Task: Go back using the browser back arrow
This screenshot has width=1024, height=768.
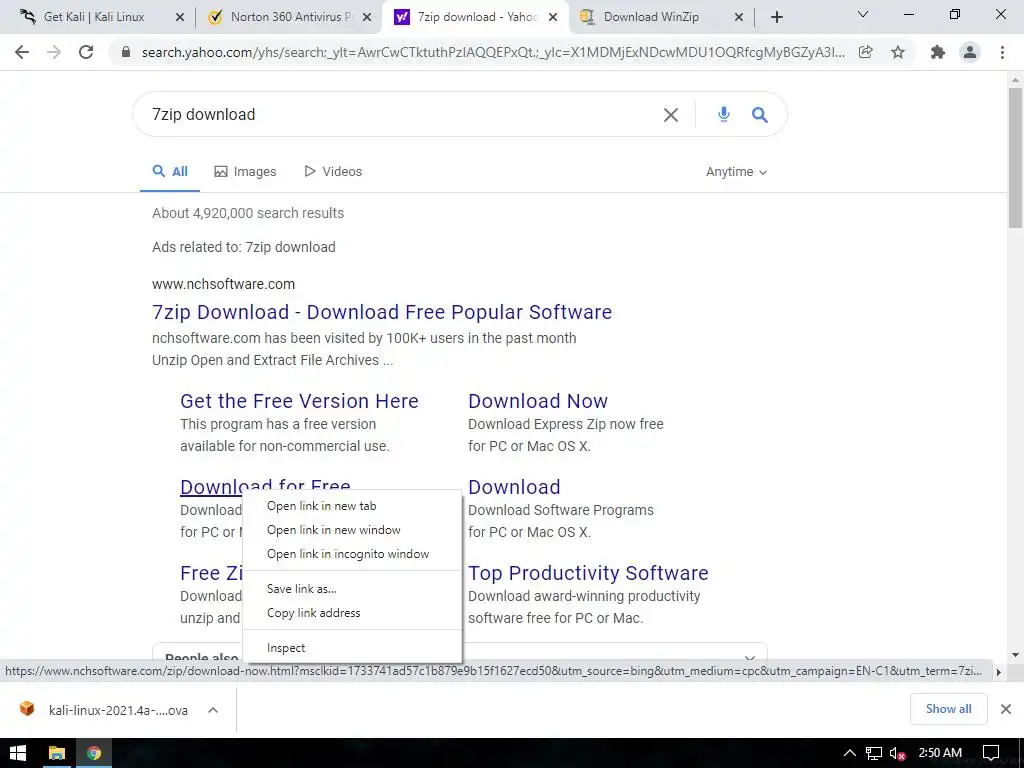Action: pos(22,52)
